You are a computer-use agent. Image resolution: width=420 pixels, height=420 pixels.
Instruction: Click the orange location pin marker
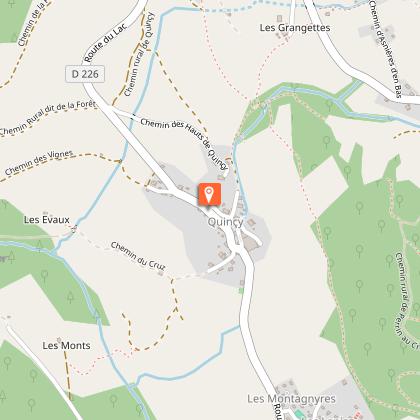click(x=209, y=194)
